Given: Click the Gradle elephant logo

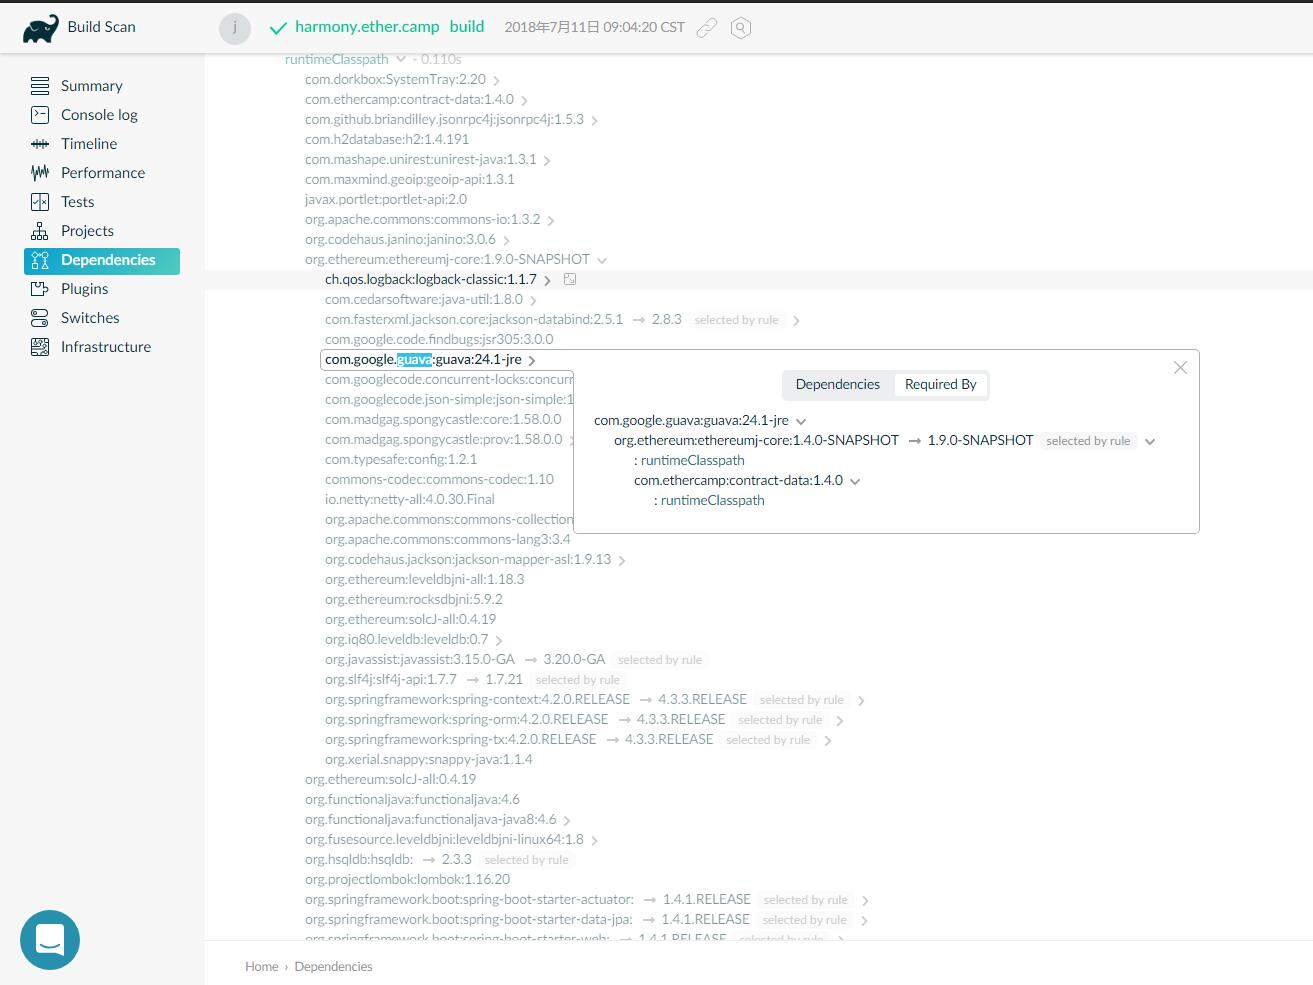Looking at the screenshot, I should (41, 29).
